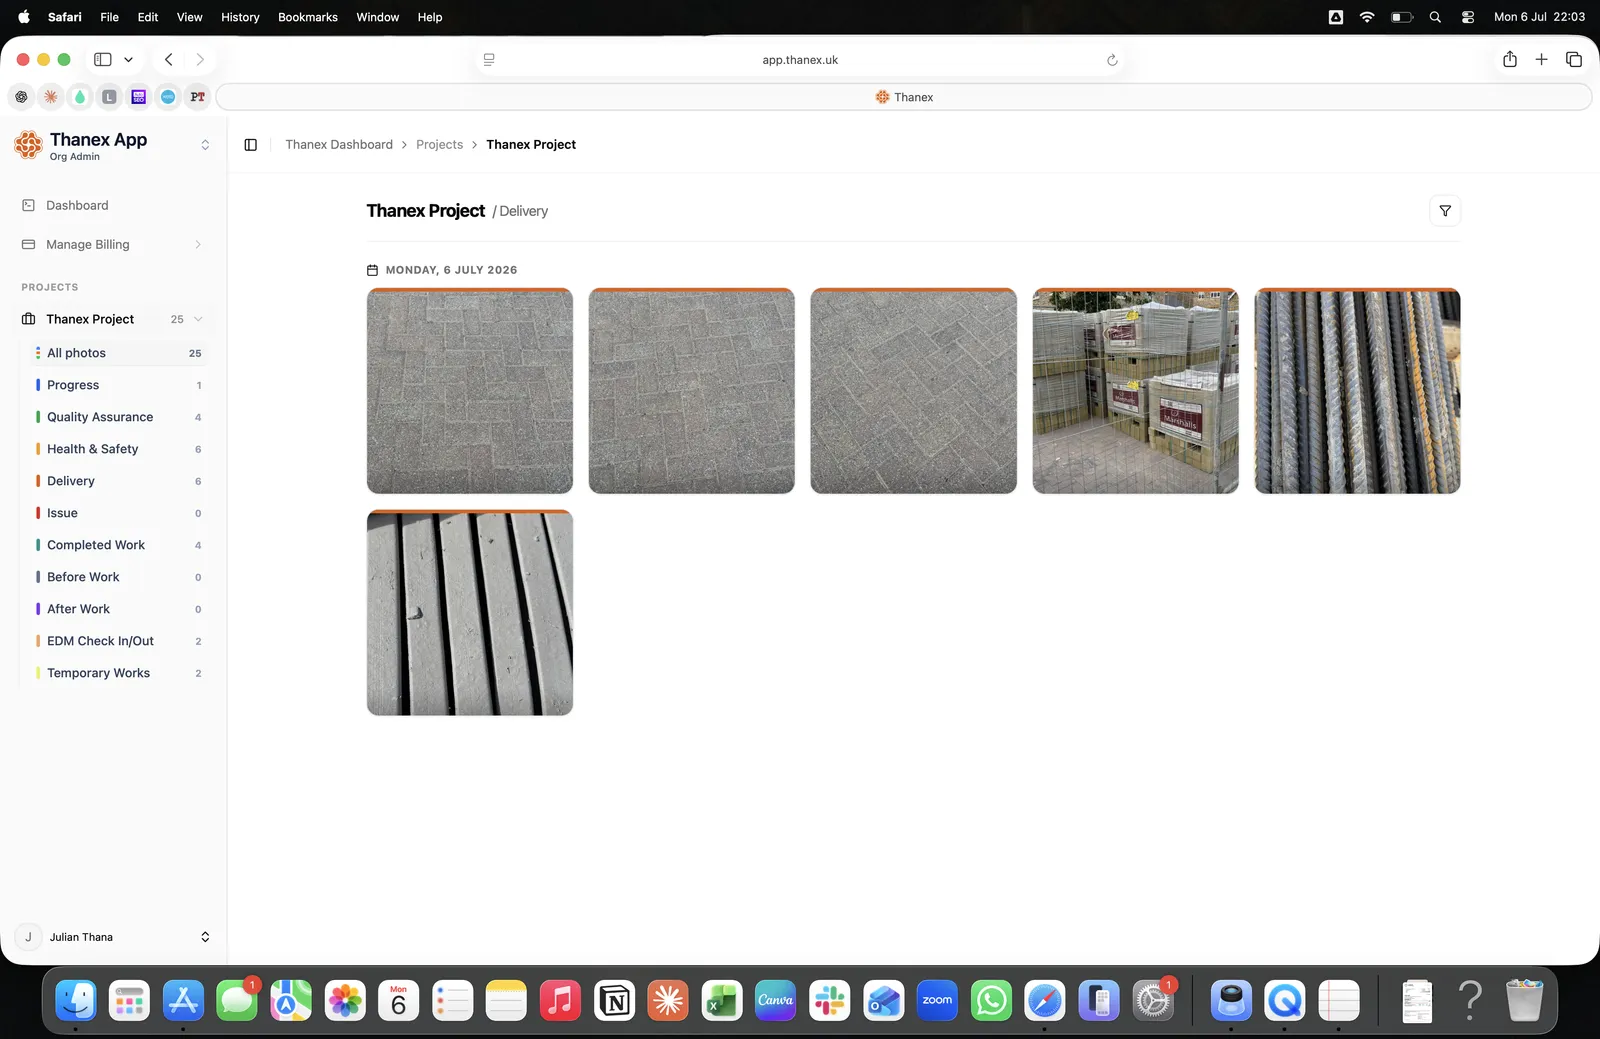Select All photos category
1600x1039 pixels.
point(119,353)
